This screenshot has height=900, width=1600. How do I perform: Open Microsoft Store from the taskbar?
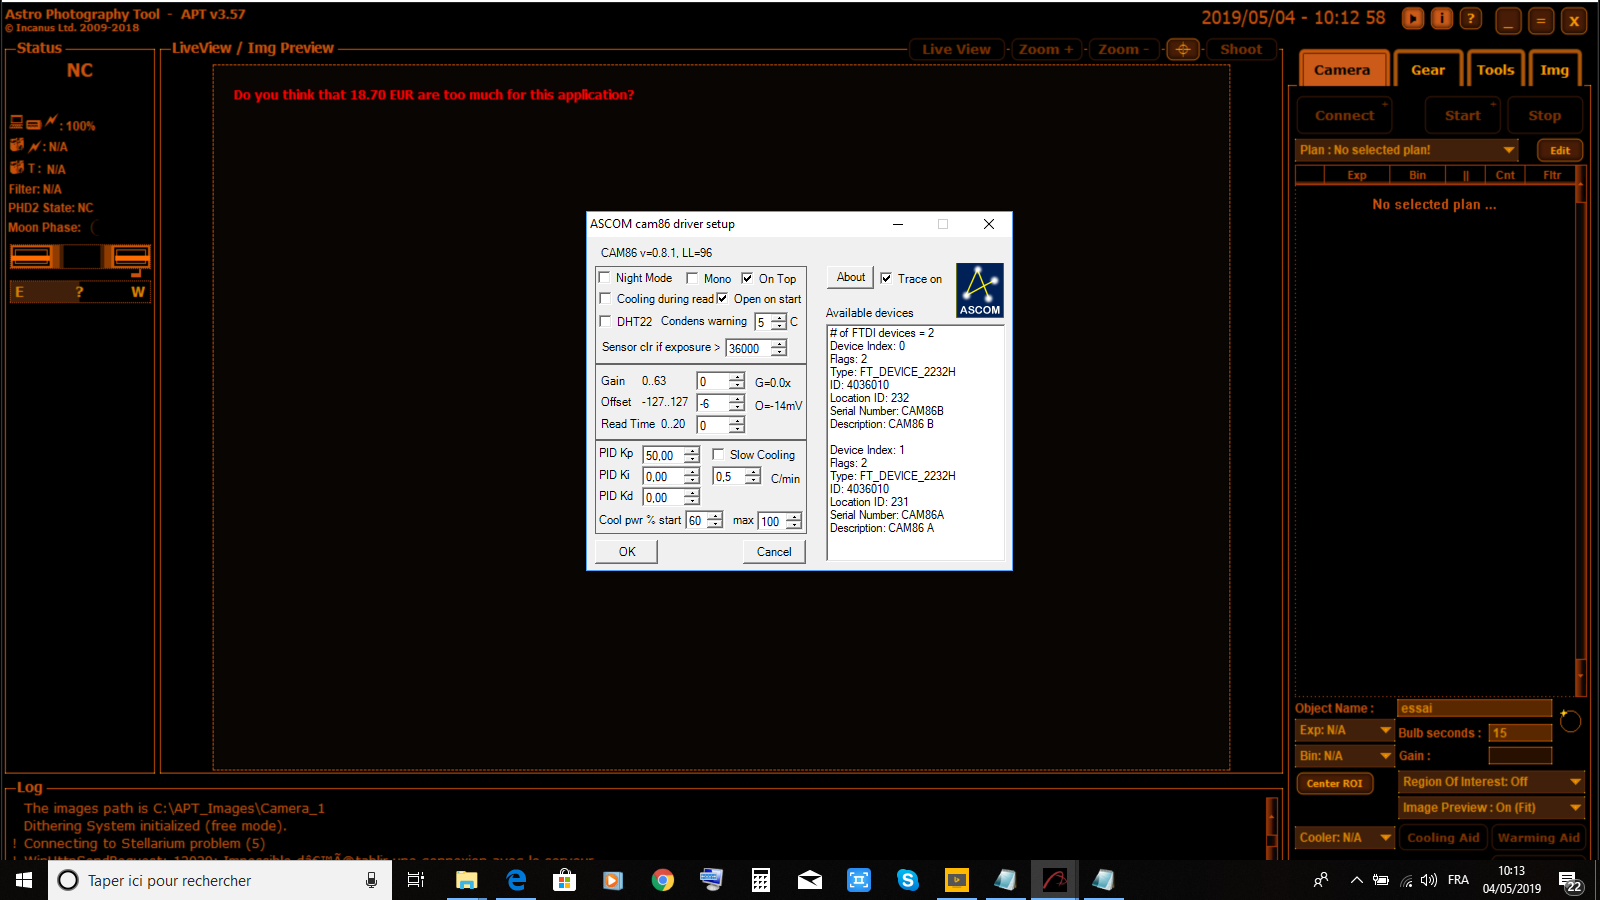click(x=564, y=880)
